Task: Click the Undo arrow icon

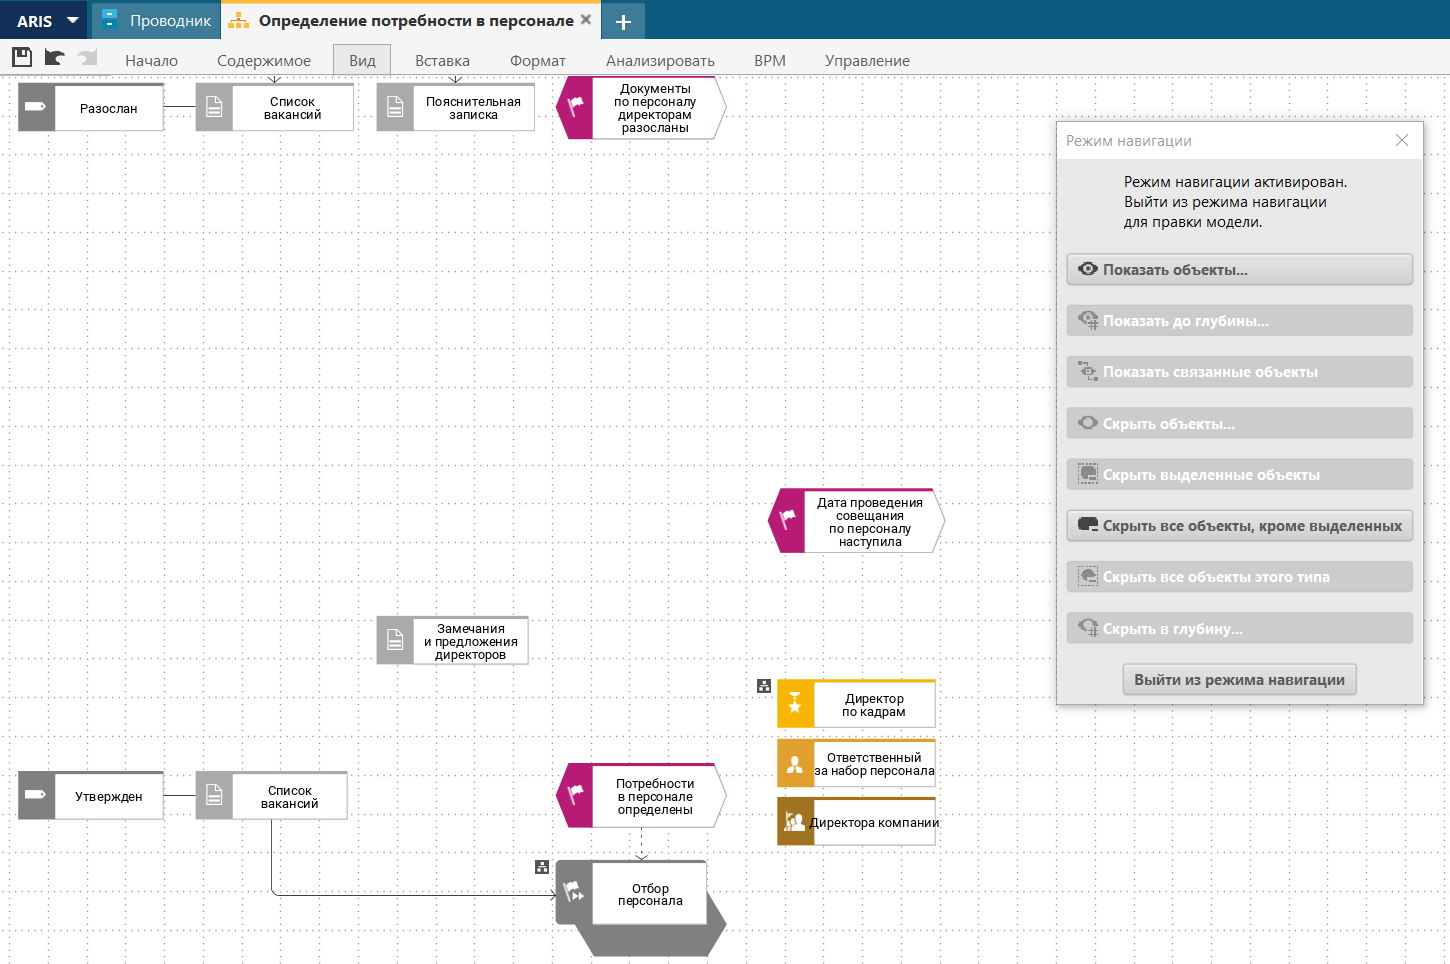Action: (x=55, y=57)
